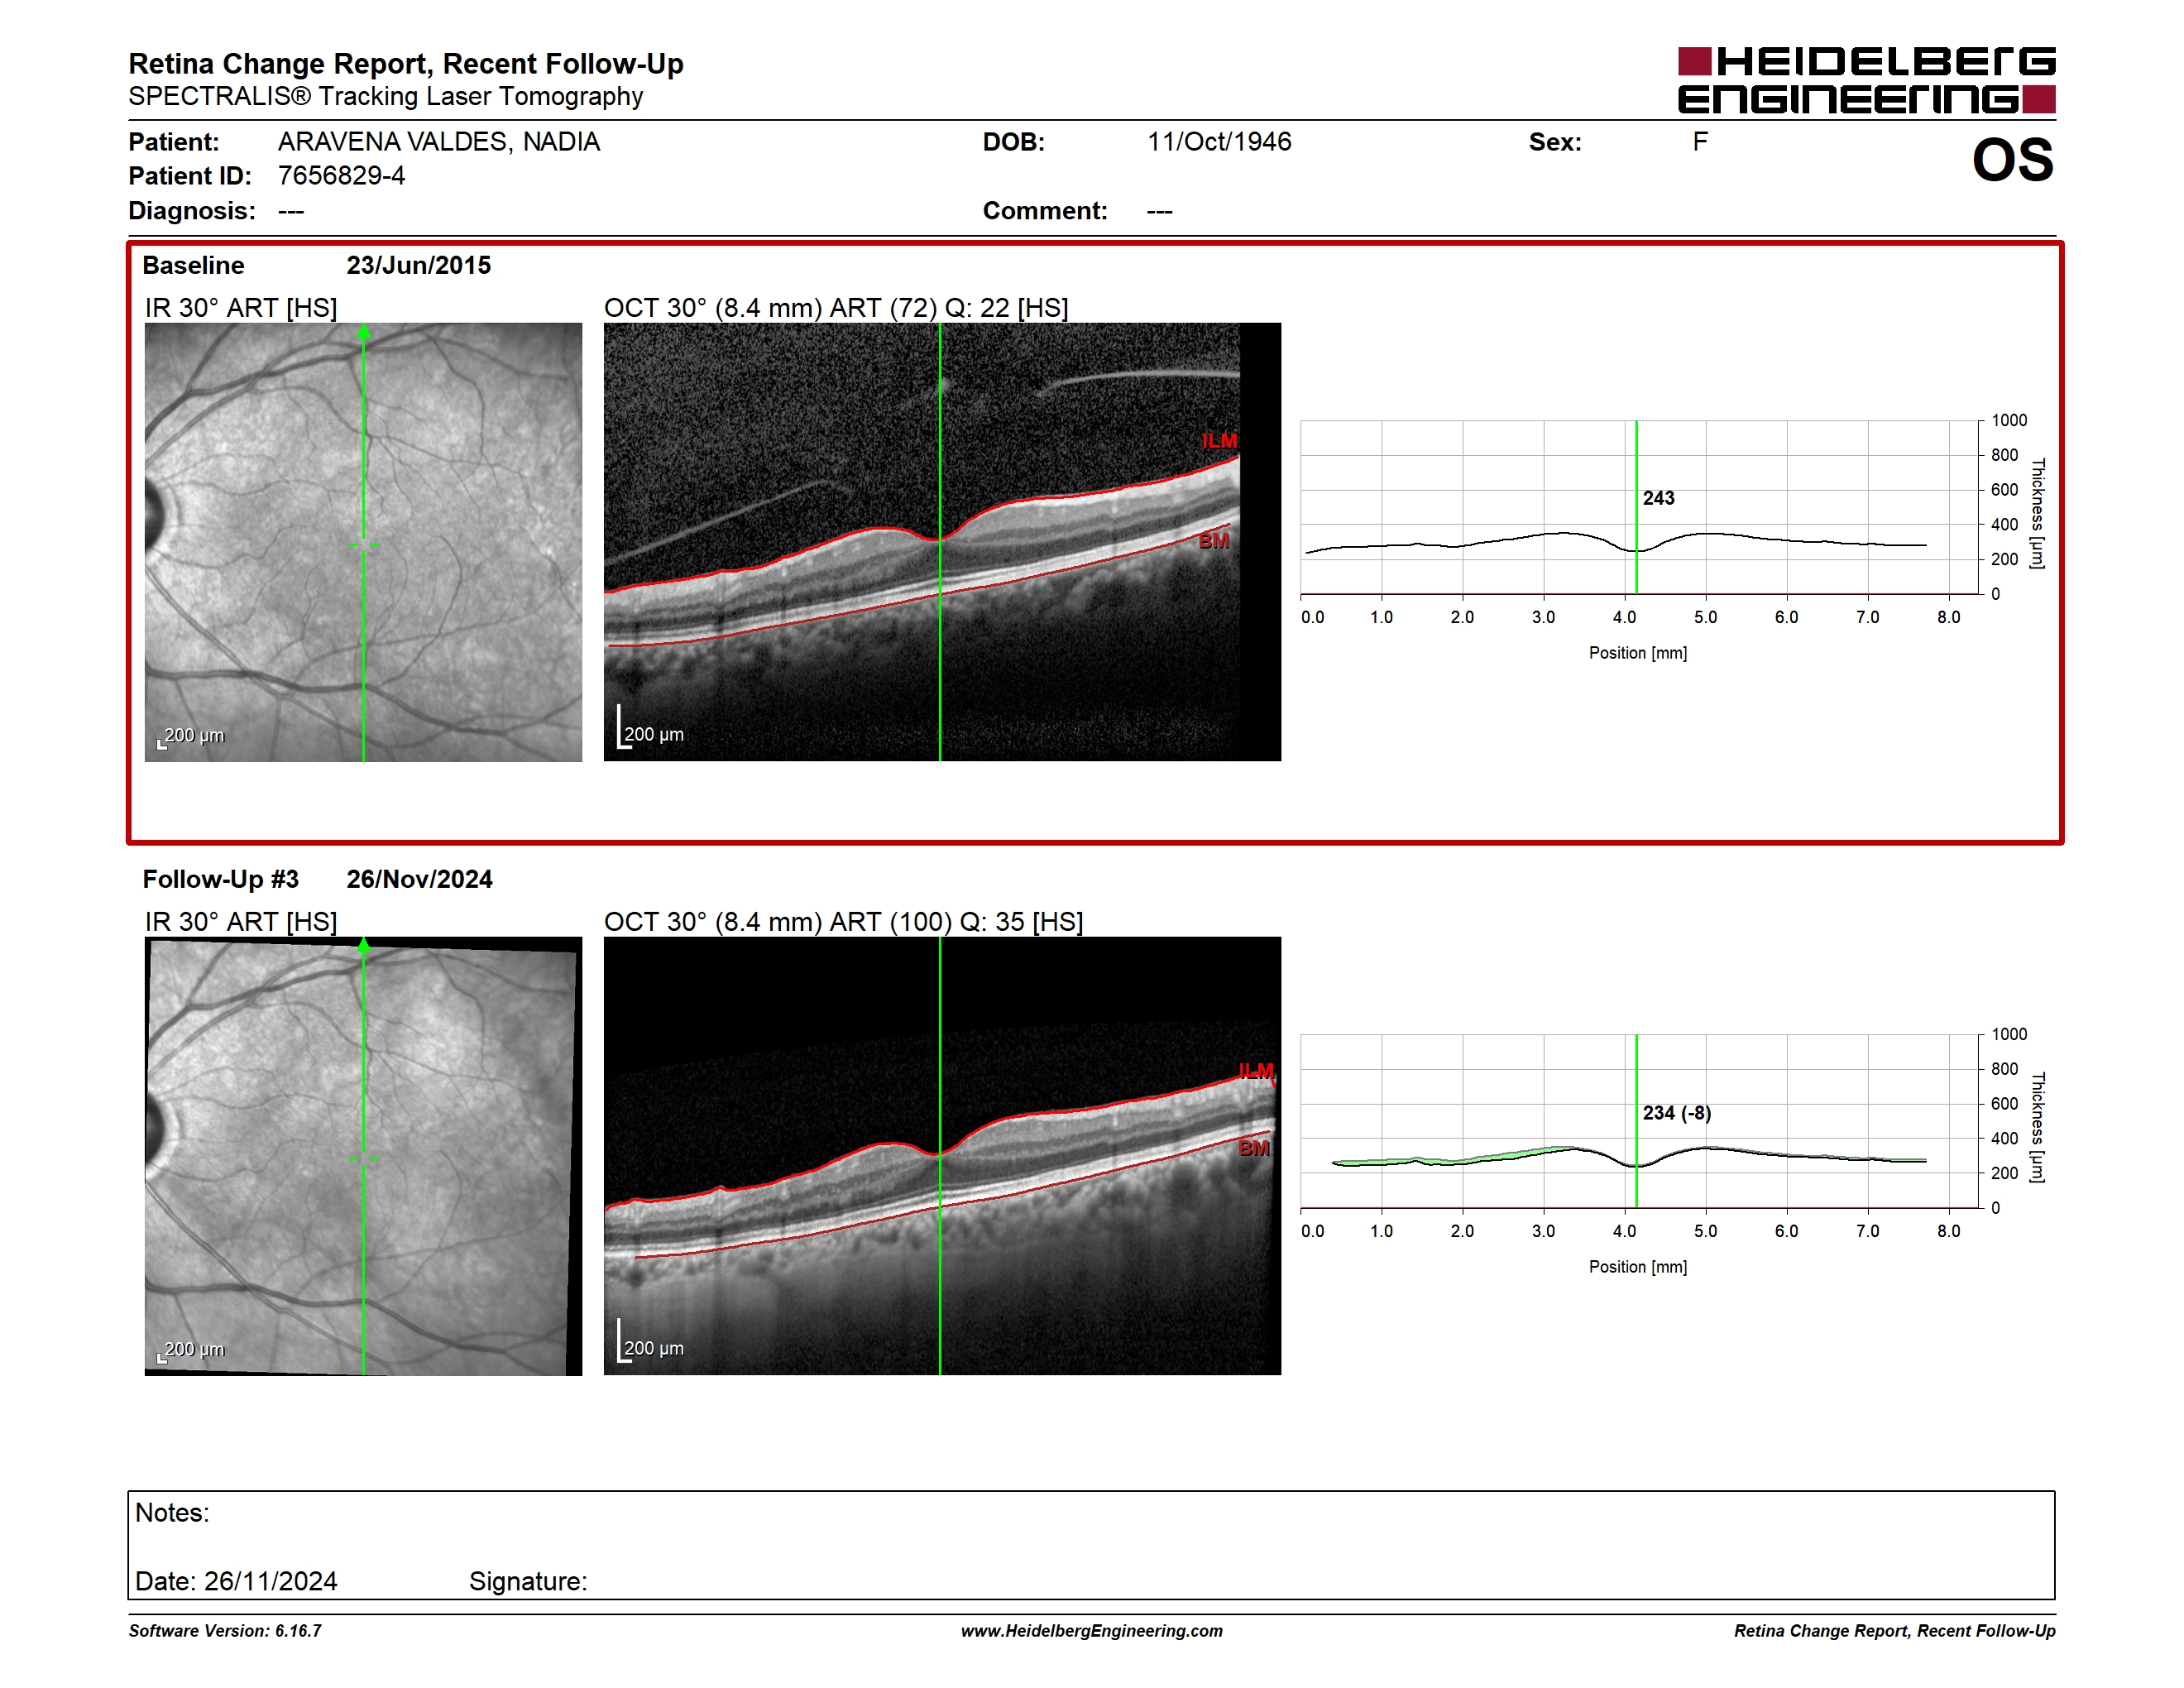
Task: Open the baseline OCT B-scan image
Action: tap(942, 542)
